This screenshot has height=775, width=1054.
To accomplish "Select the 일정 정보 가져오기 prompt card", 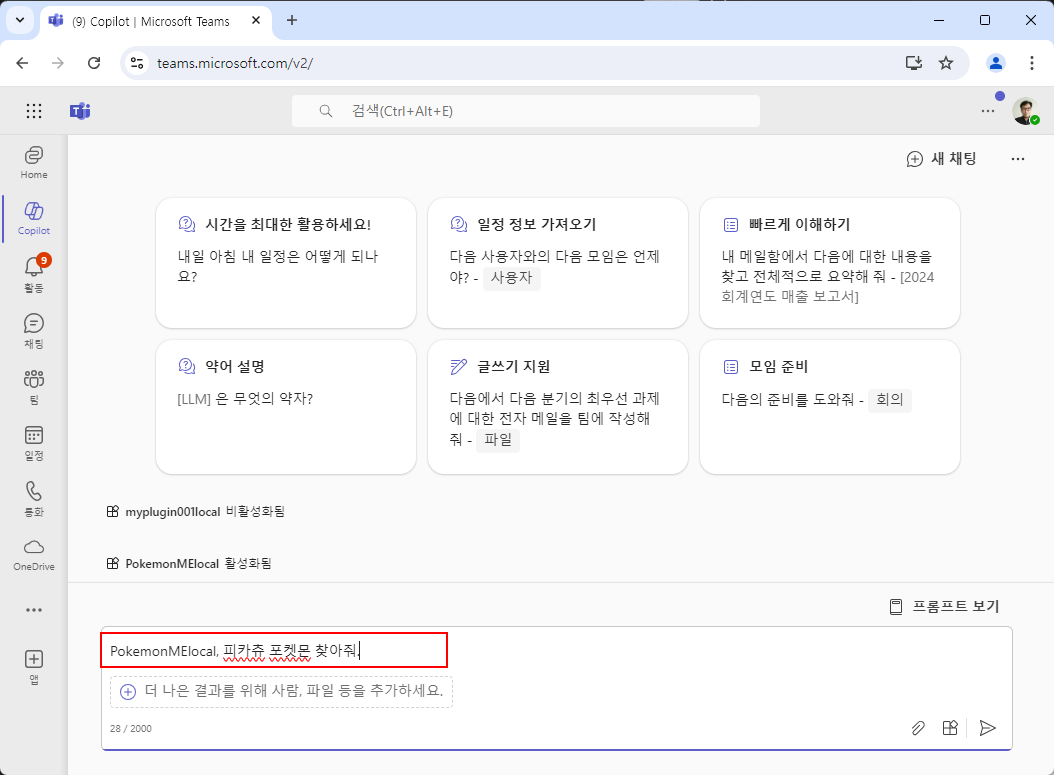I will (558, 263).
